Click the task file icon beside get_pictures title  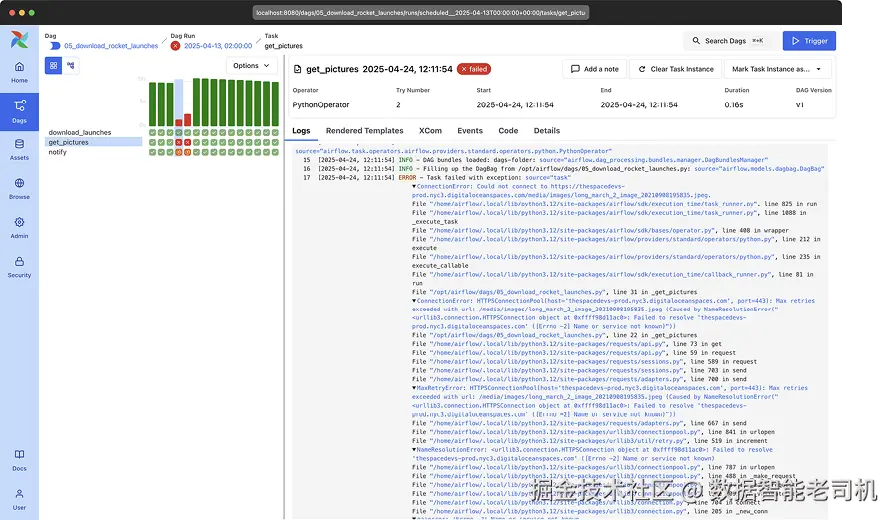coord(298,69)
